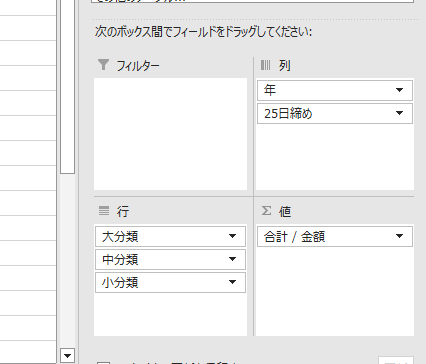Screen dimensions: 426x364
Task: Select the 合計 / 金額 field text
Action: pyautogui.click(x=294, y=237)
